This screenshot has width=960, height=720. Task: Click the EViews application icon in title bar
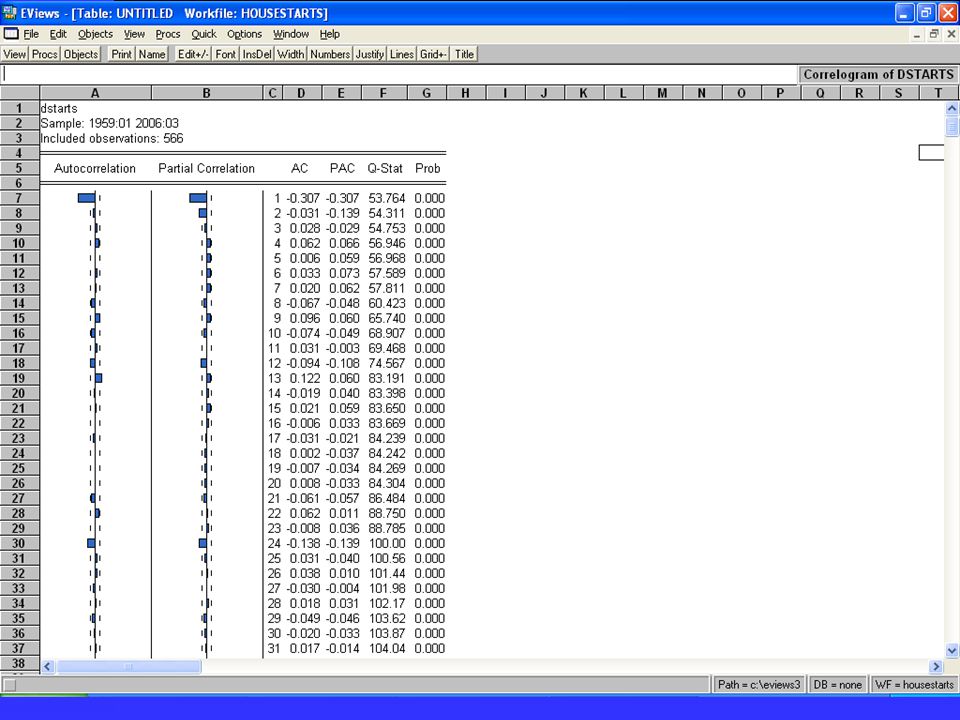(x=10, y=12)
